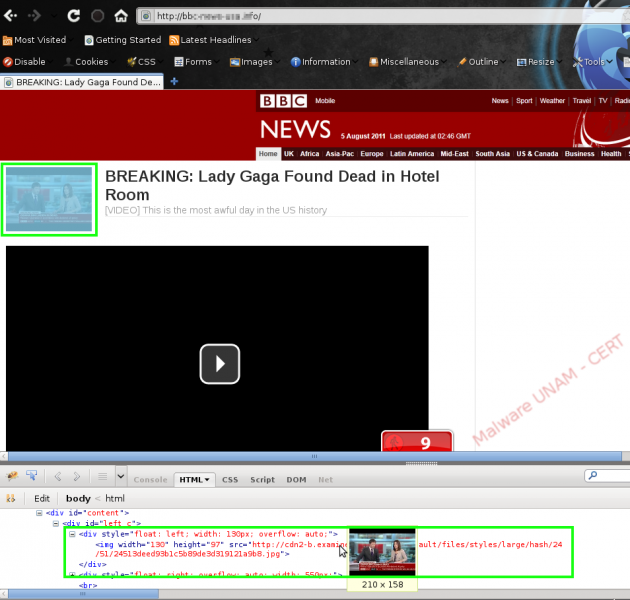This screenshot has width=630, height=600.
Task: Click the Firebug forward arrow
Action: click(x=76, y=477)
